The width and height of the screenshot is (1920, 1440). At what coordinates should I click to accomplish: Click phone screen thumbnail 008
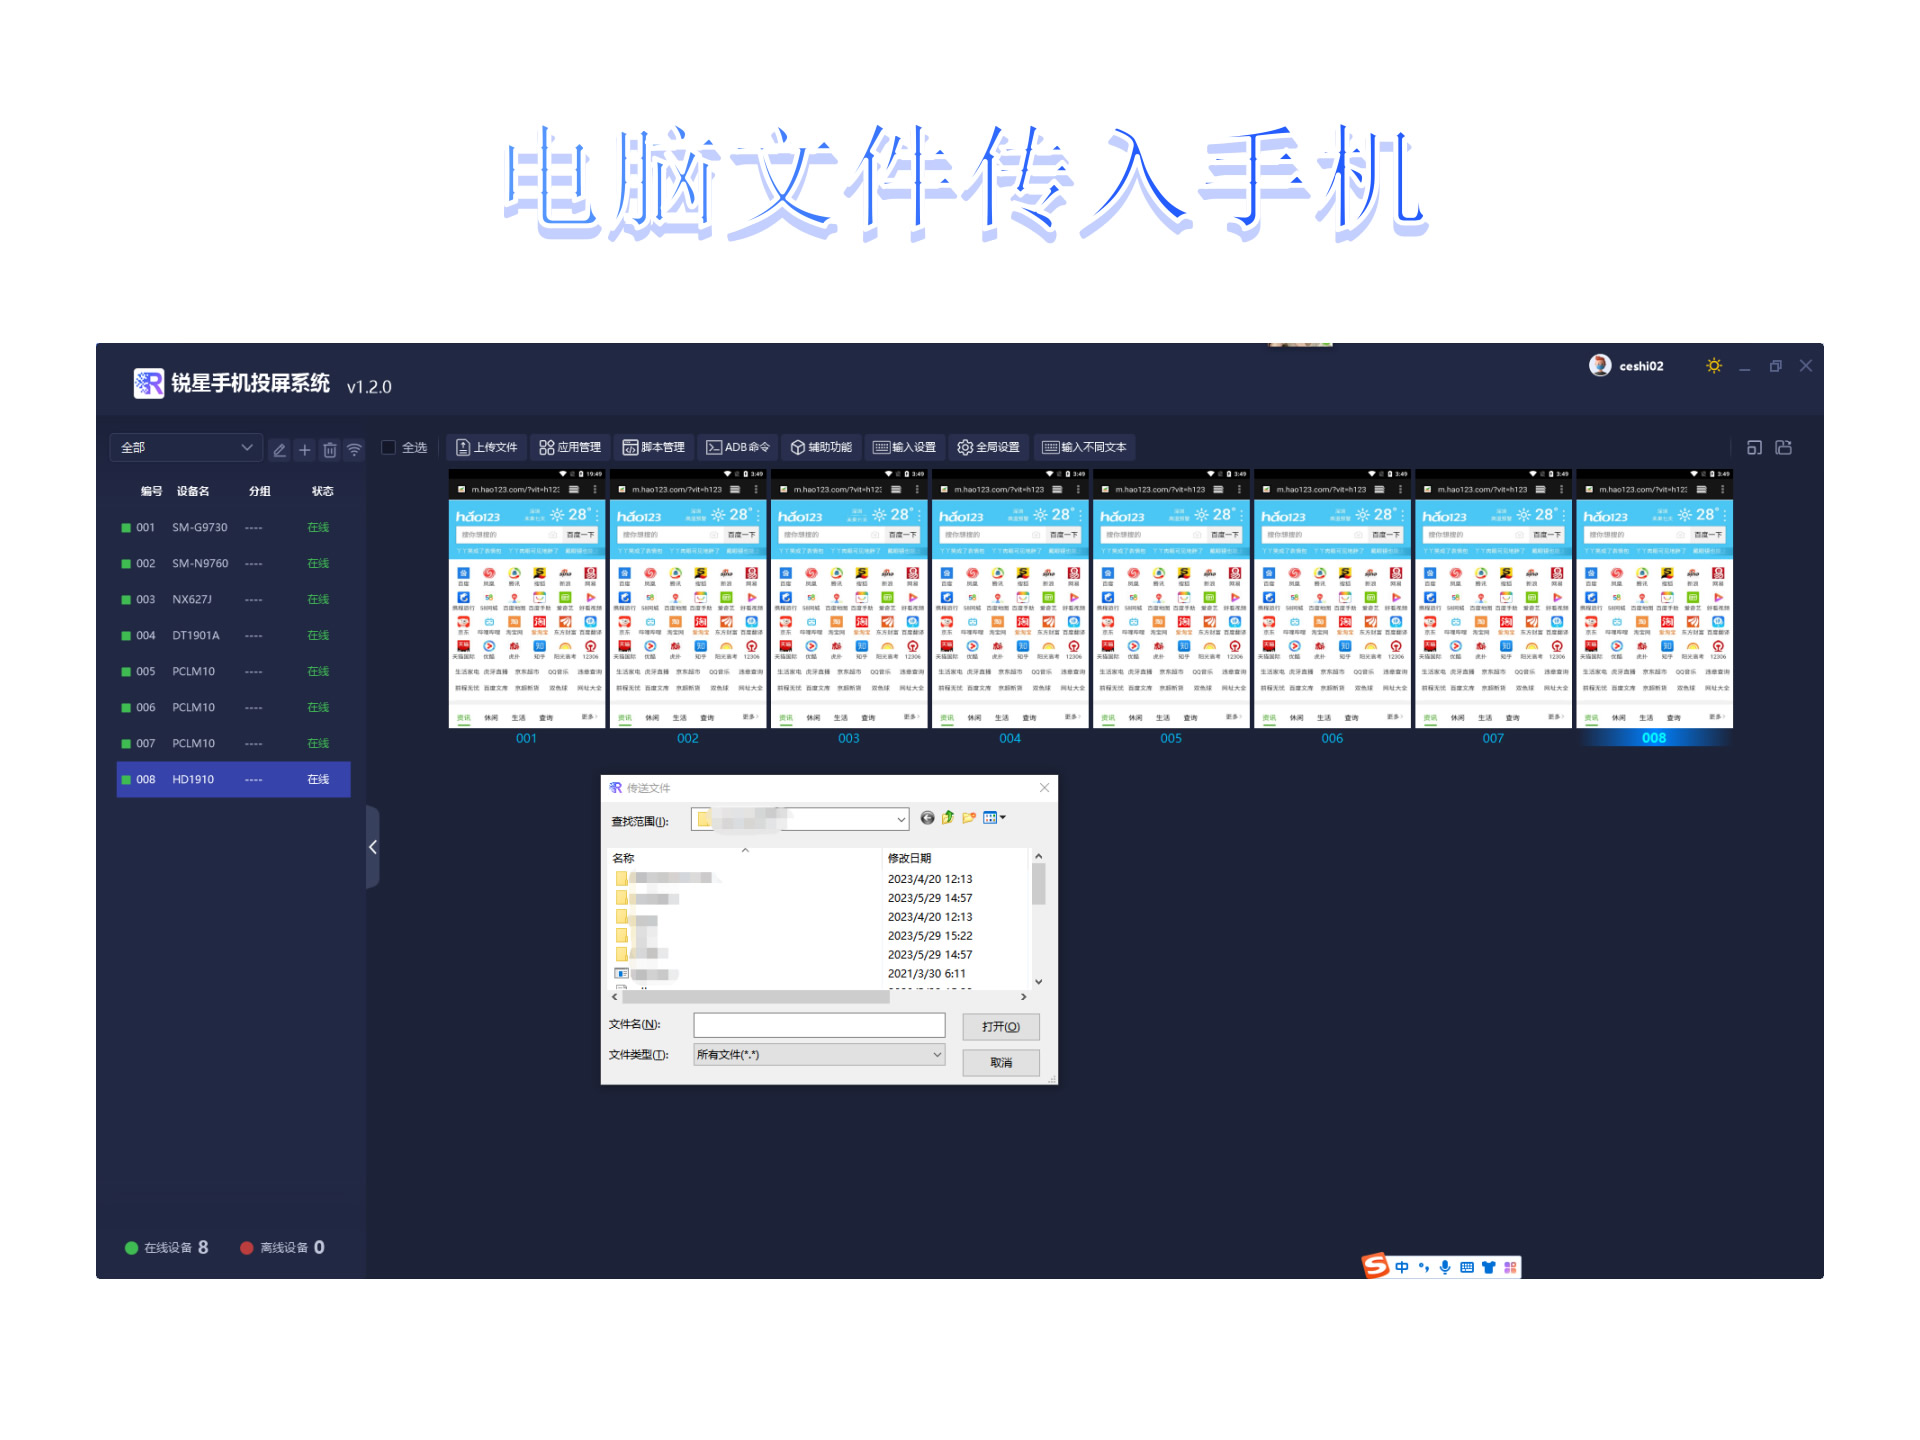click(x=1654, y=598)
